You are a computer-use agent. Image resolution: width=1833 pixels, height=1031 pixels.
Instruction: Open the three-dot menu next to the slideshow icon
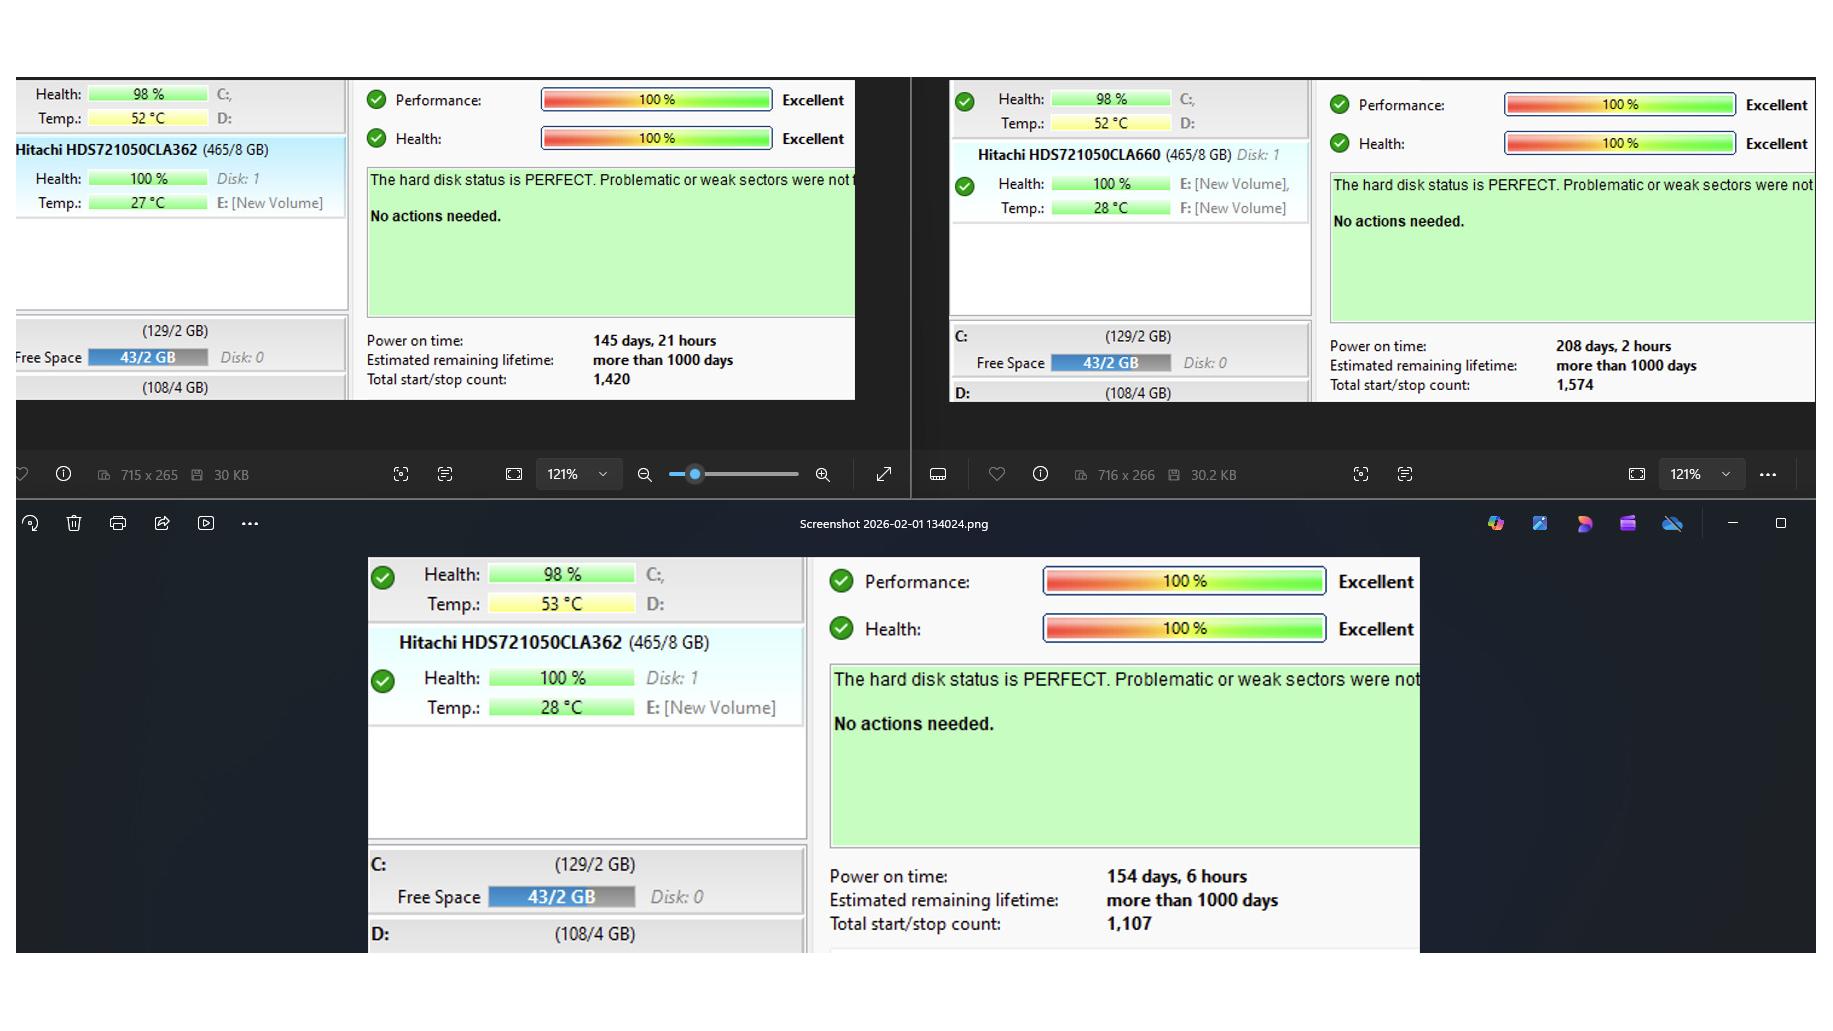pos(250,523)
